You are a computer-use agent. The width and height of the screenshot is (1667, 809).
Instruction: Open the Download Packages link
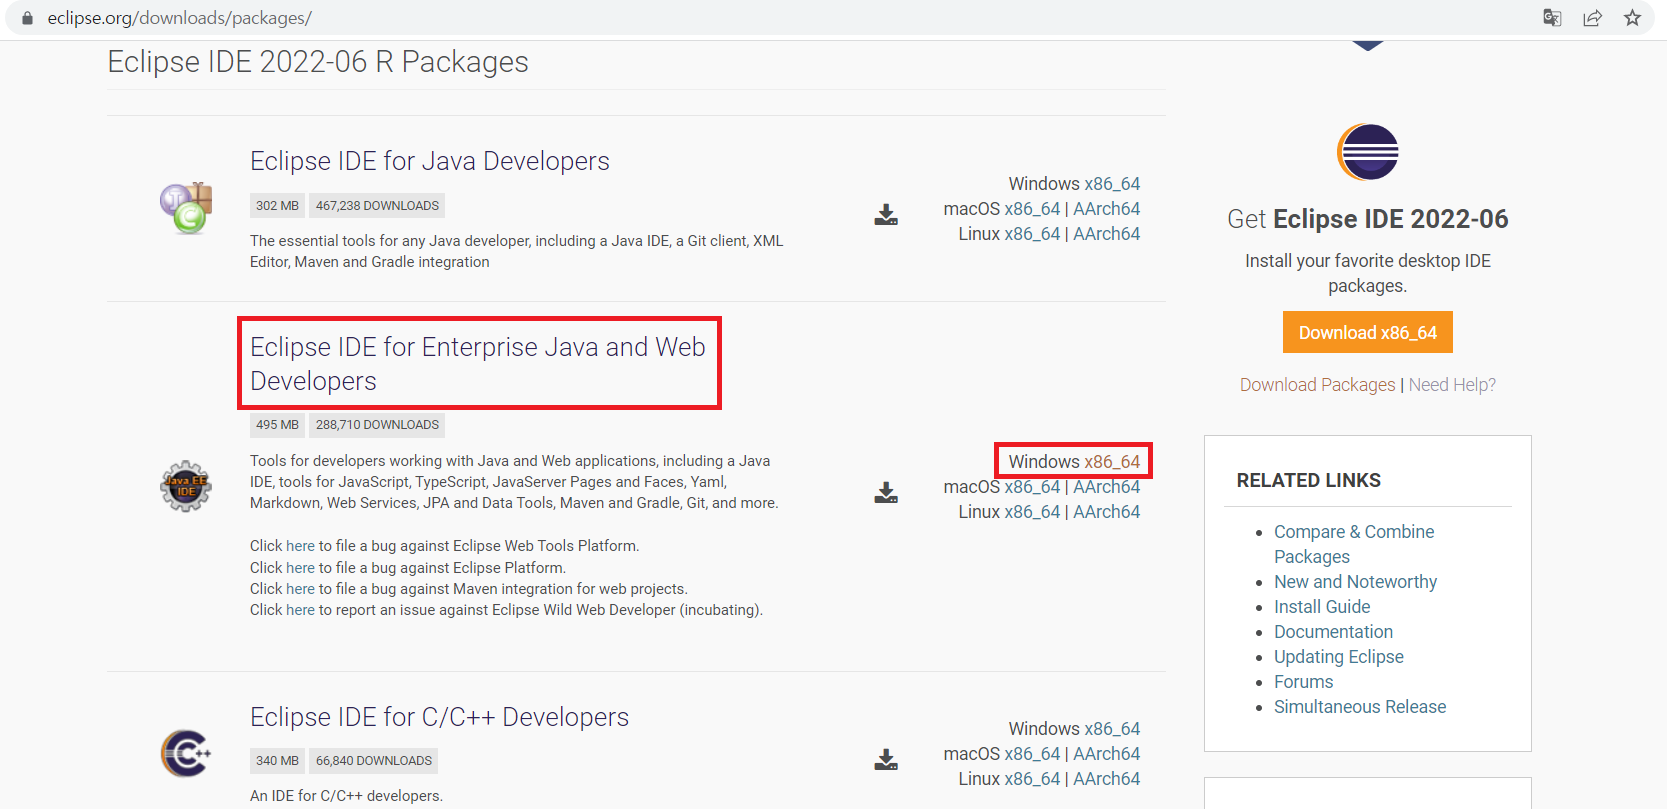(x=1317, y=385)
